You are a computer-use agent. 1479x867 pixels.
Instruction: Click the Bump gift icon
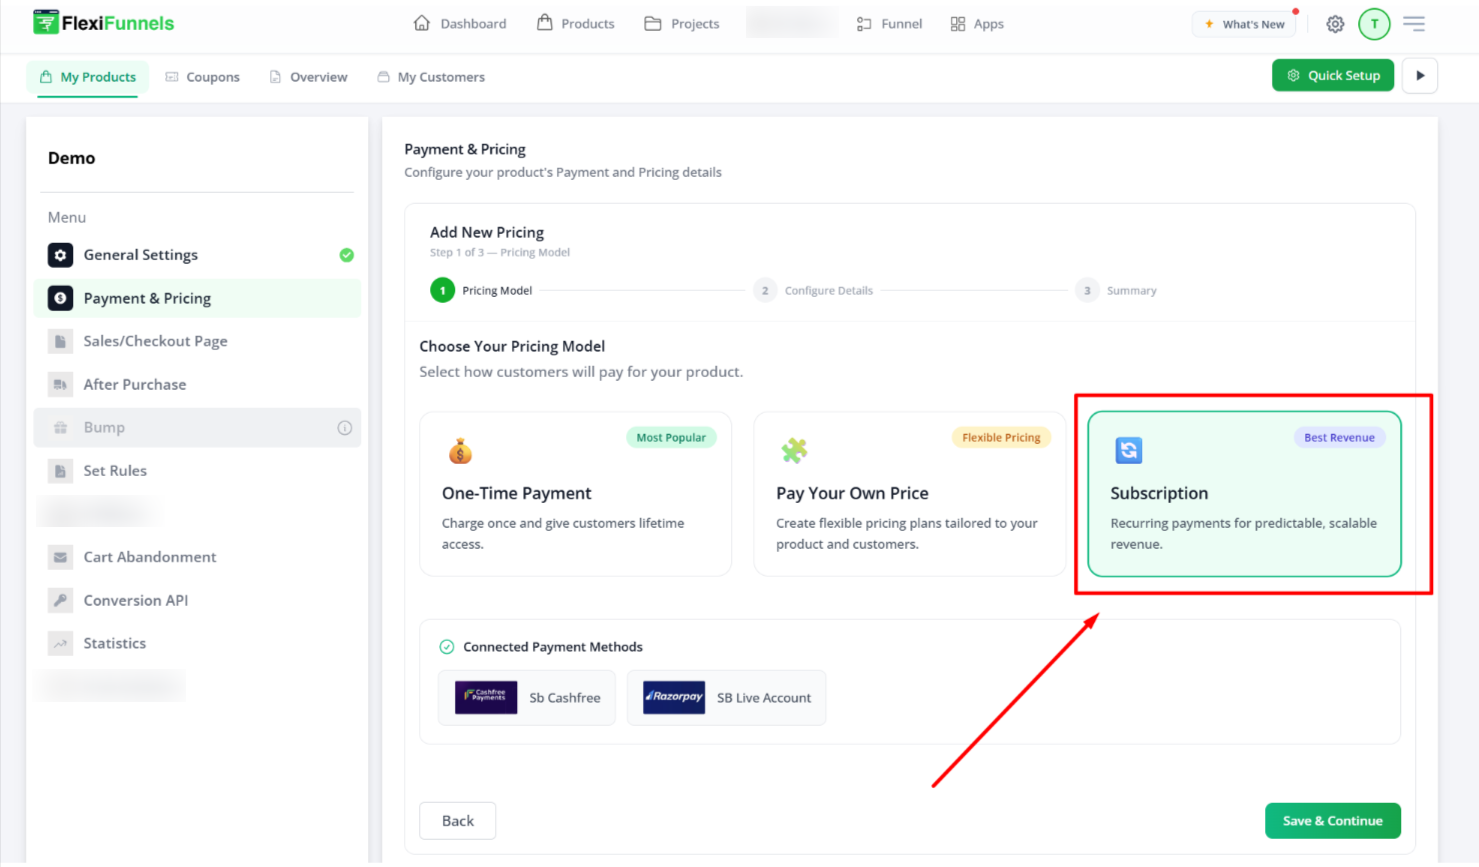(x=60, y=427)
